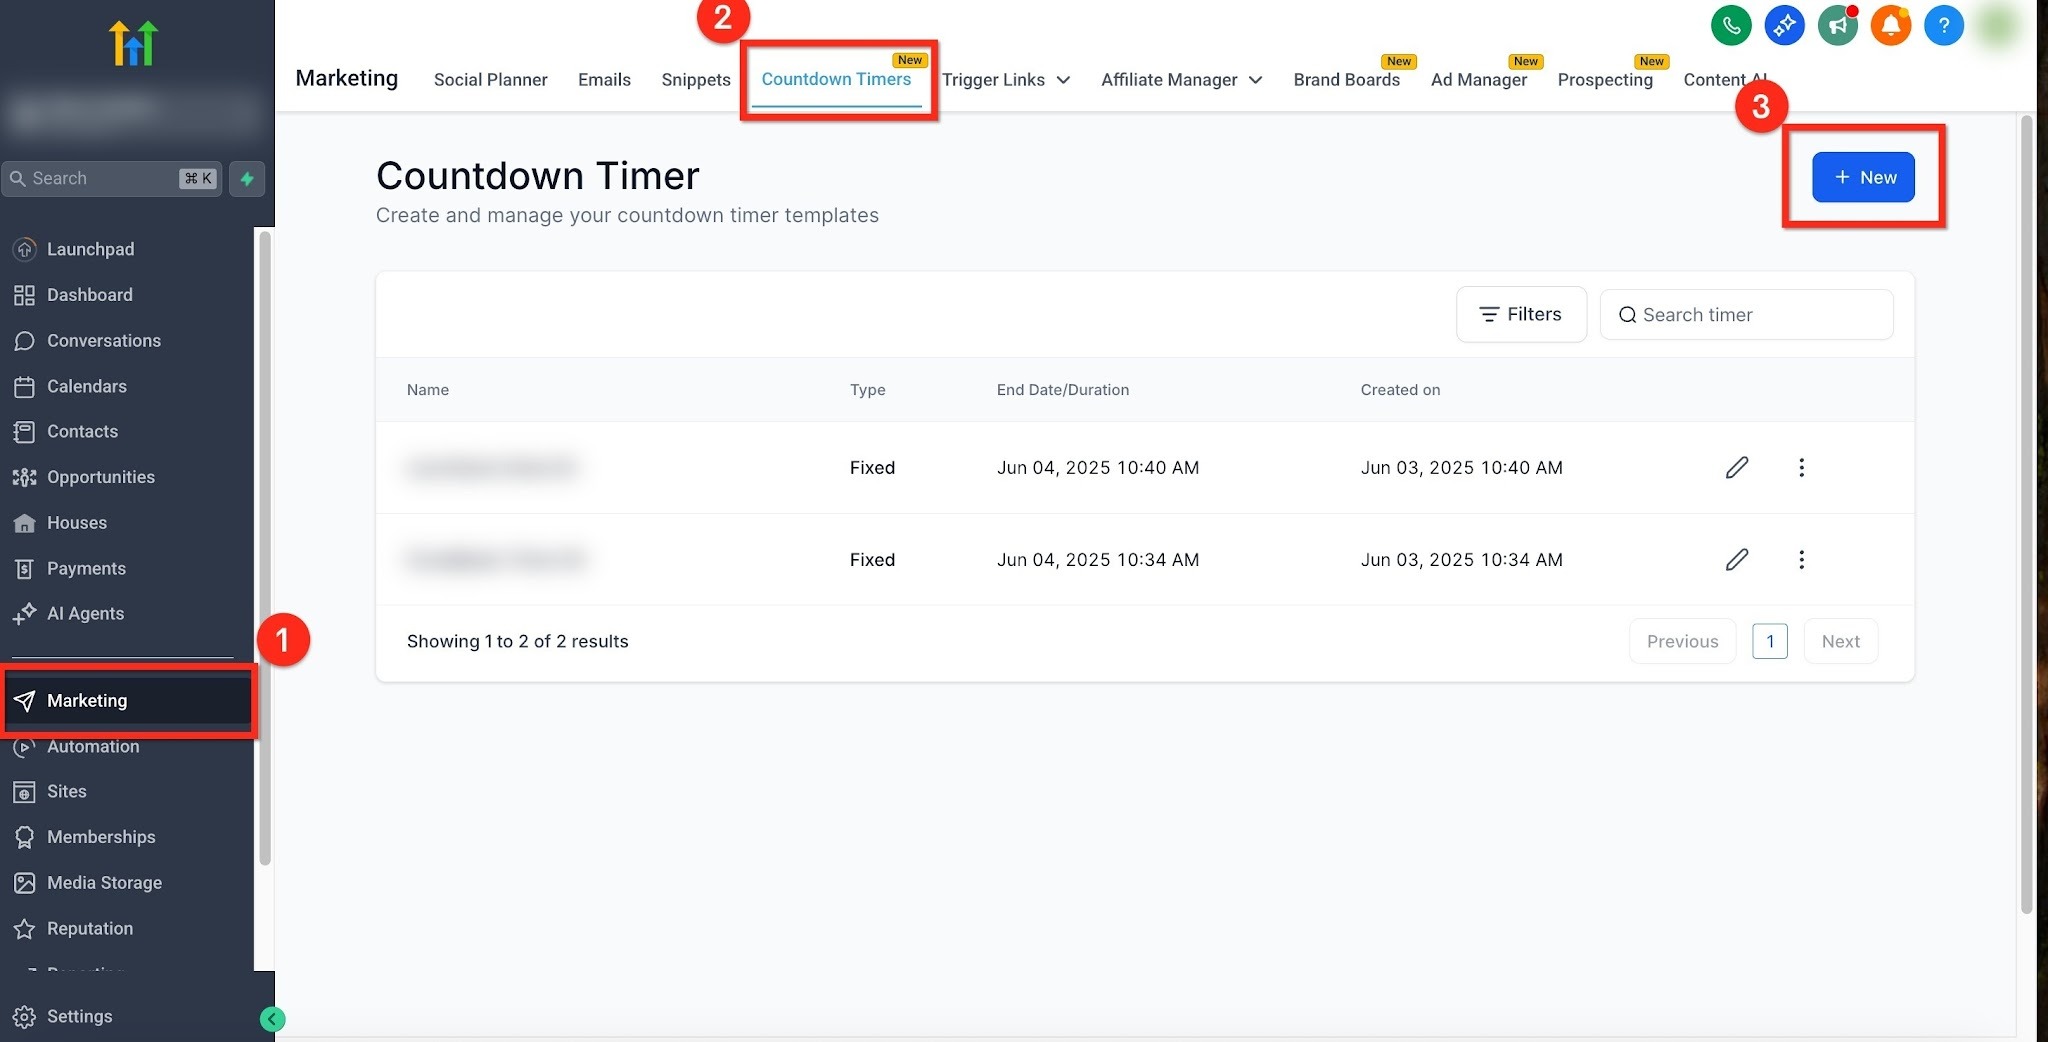Click the sidebar Search box
Screen dimensions: 2048x1042
[111, 178]
